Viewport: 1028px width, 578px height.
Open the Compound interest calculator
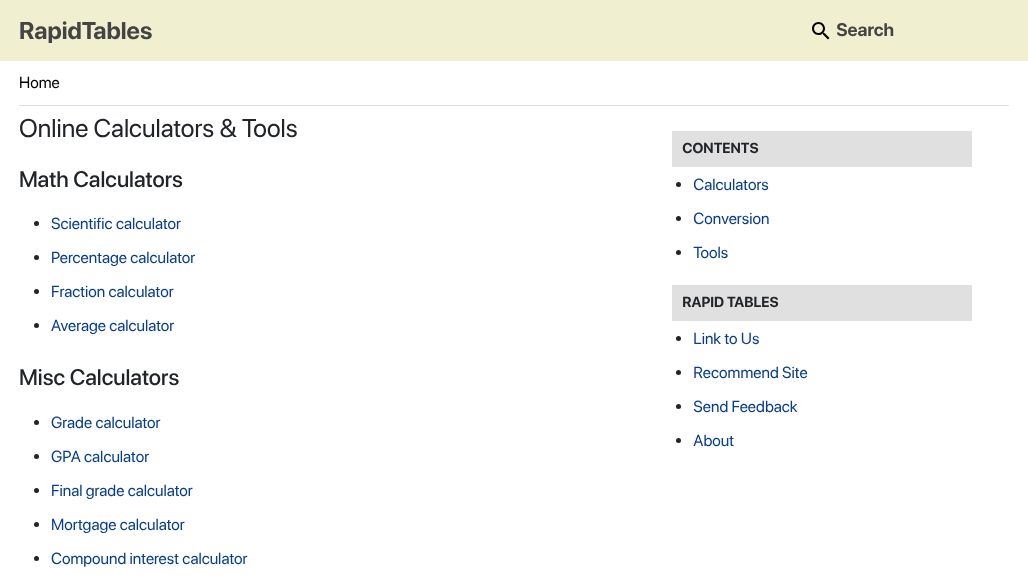coord(148,559)
